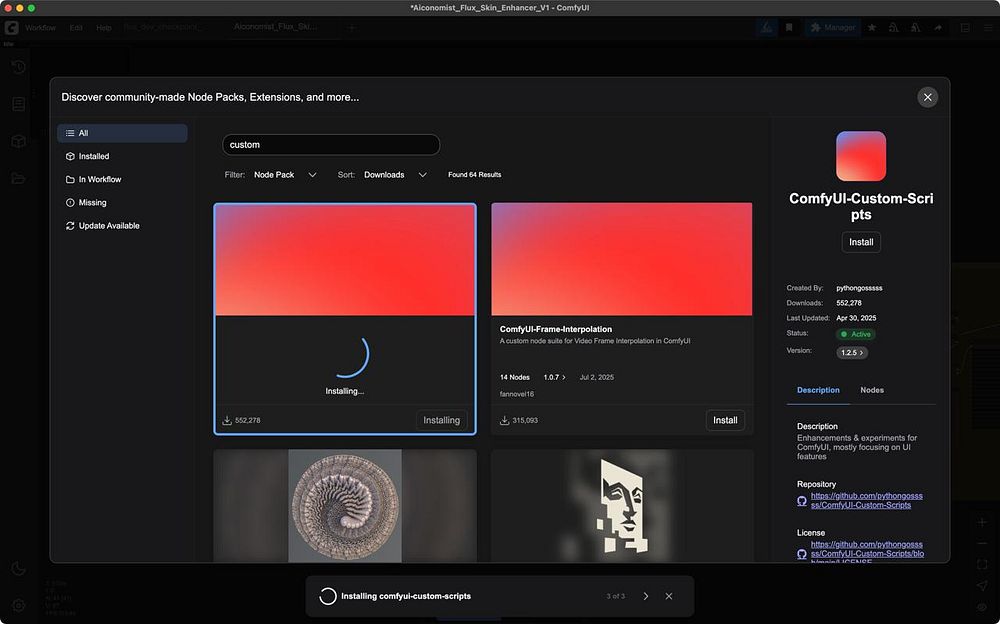Switch to the Nodes tab
Screen dimensions: 1000x624
[872, 390]
